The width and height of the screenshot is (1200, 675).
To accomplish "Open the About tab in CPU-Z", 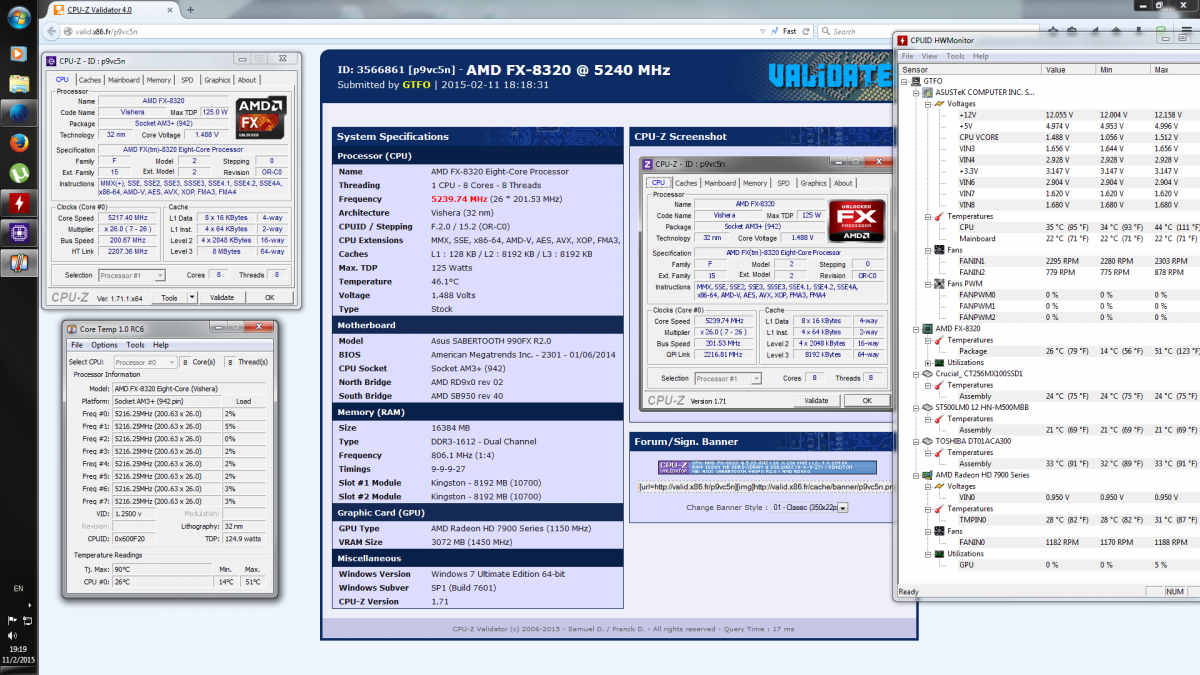I will click(x=247, y=80).
